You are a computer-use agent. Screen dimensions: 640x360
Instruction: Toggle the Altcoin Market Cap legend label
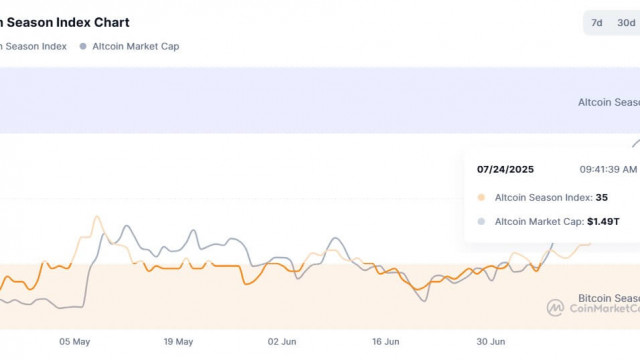(x=136, y=47)
